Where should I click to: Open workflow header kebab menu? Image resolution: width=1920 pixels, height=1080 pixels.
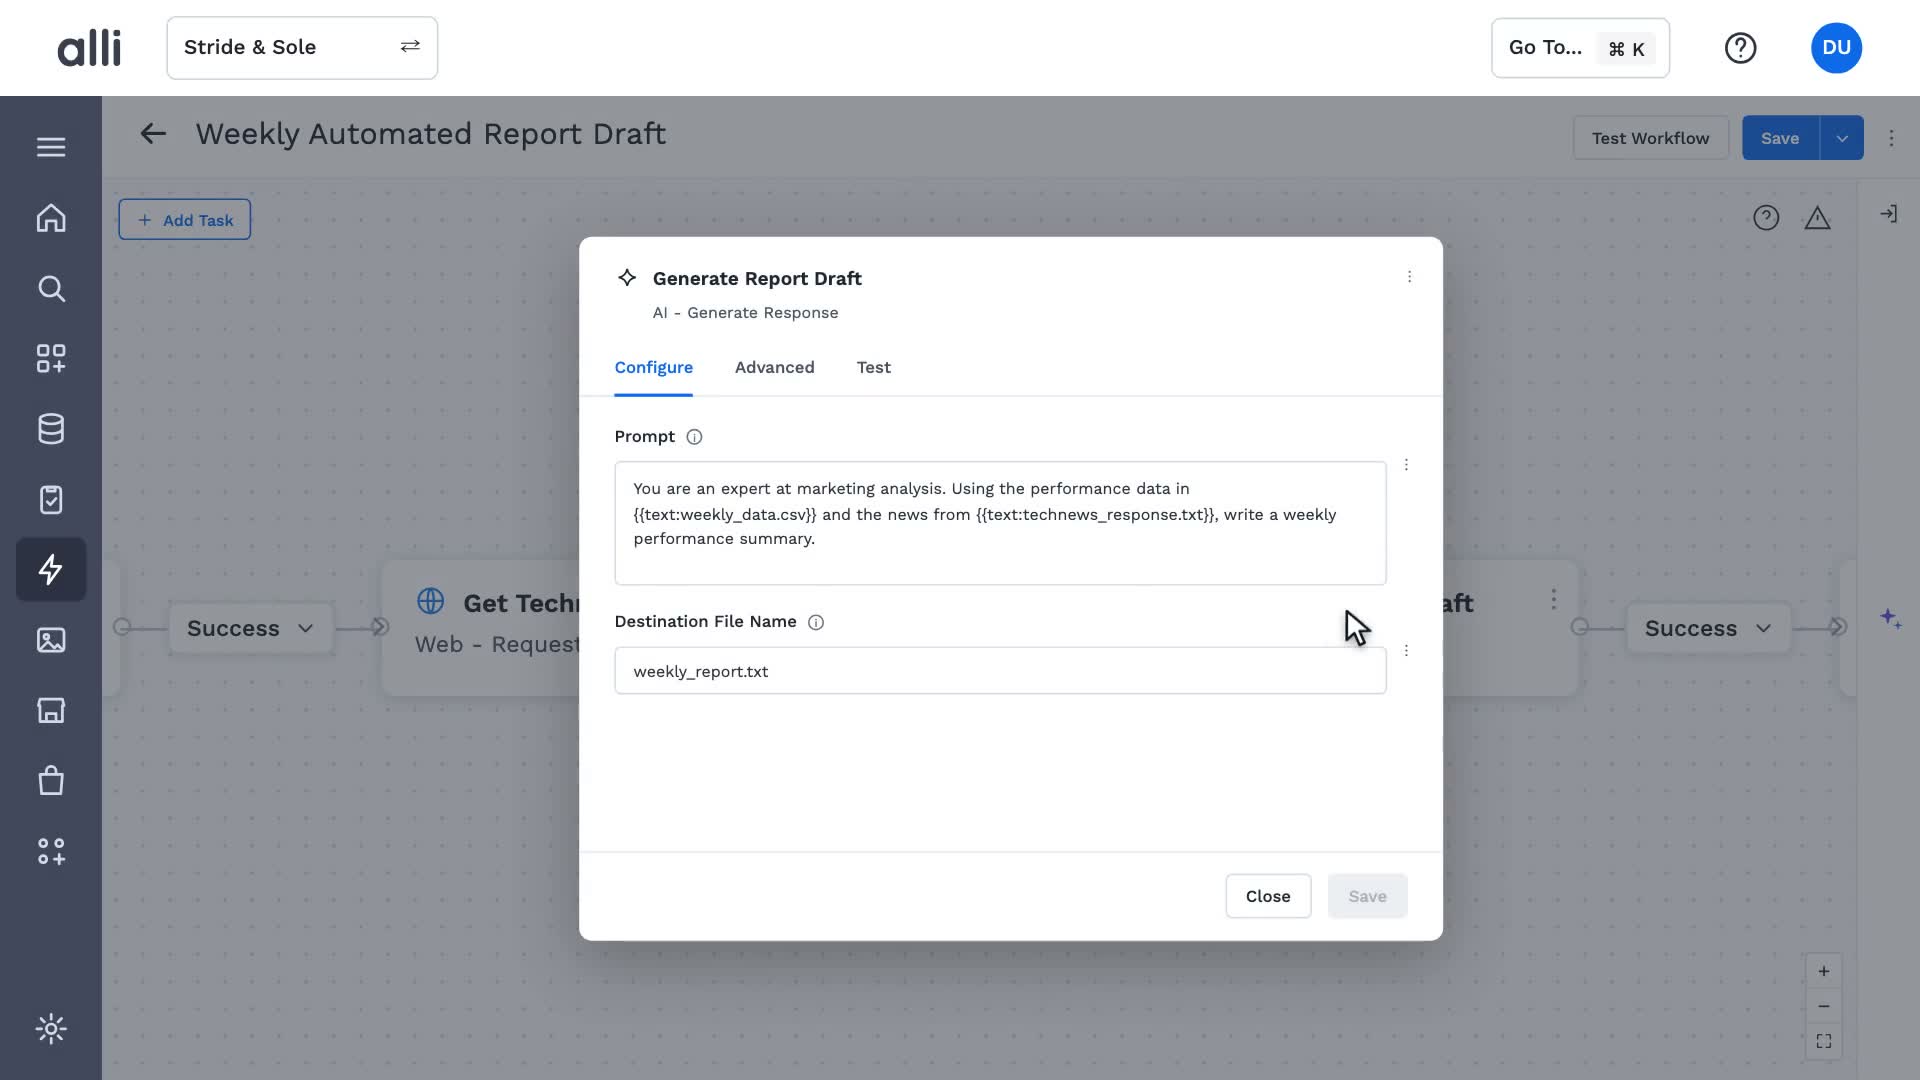[x=1891, y=138]
